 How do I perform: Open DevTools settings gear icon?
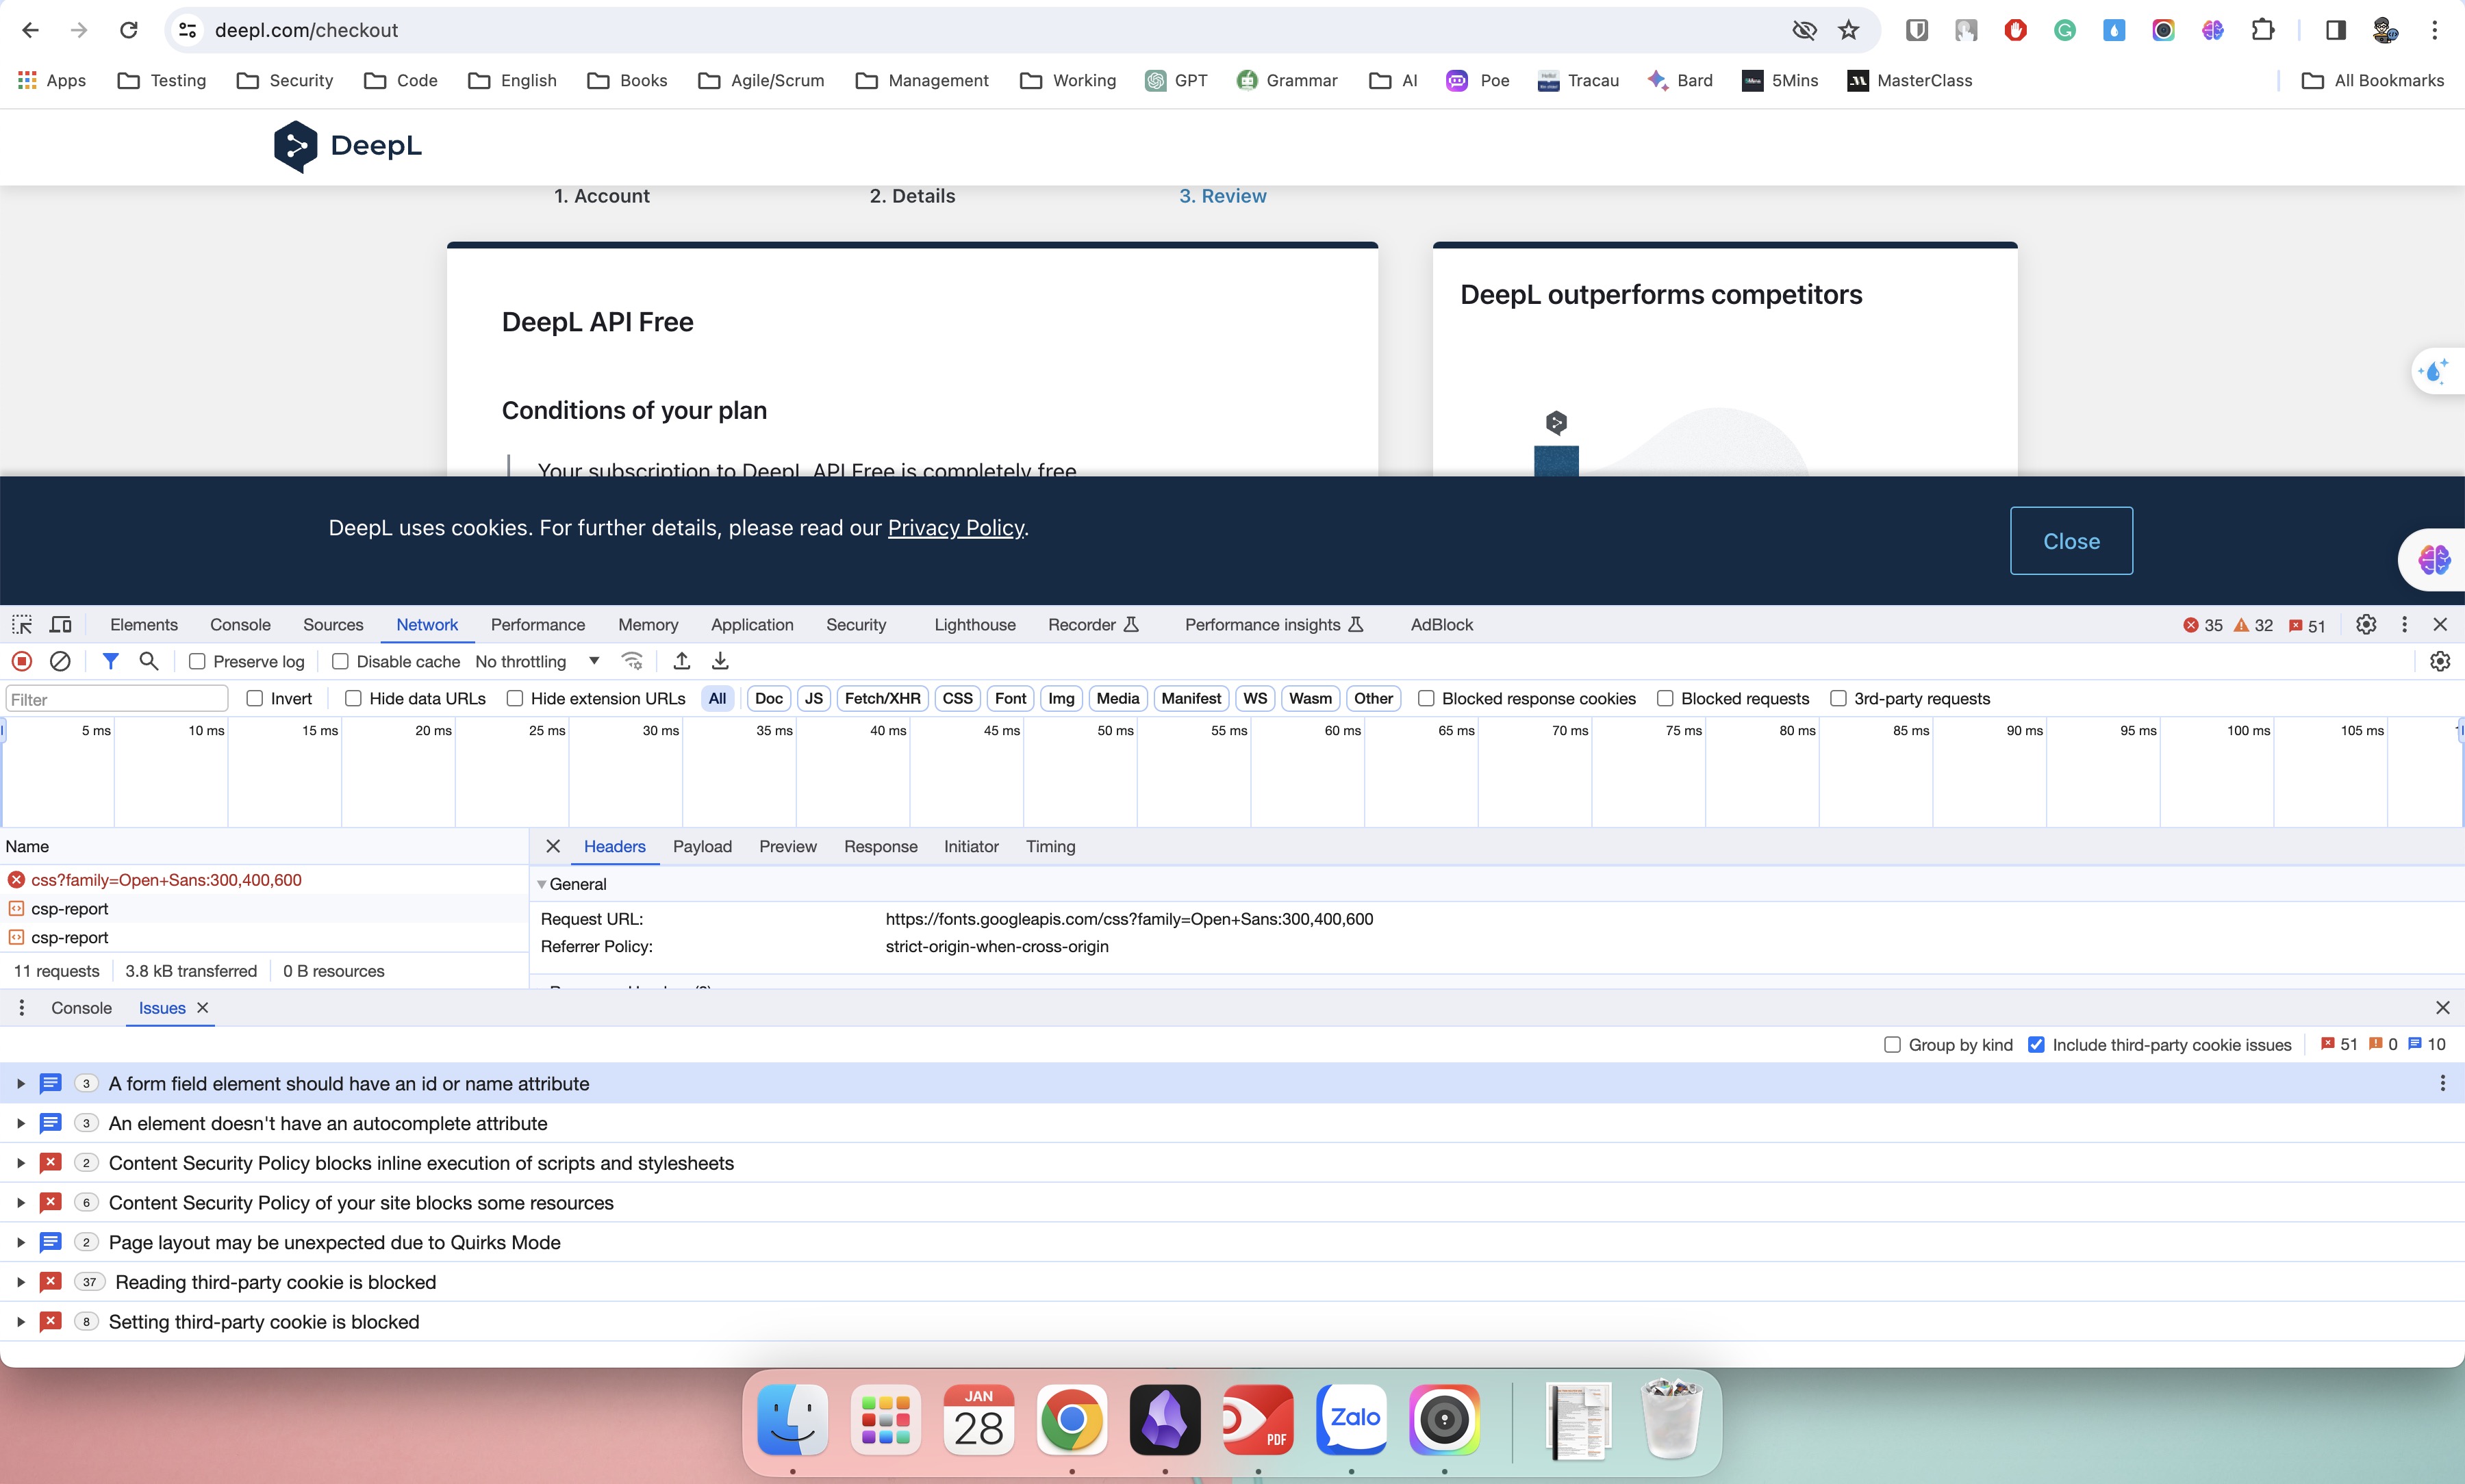(2366, 624)
